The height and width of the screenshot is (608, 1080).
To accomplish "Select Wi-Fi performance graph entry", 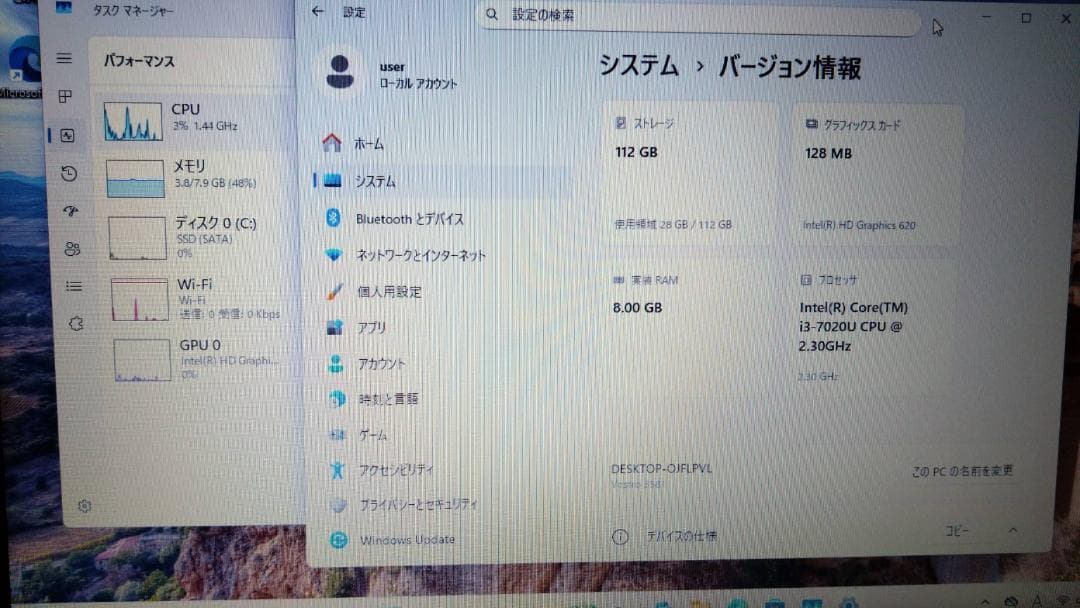I will click(200, 300).
